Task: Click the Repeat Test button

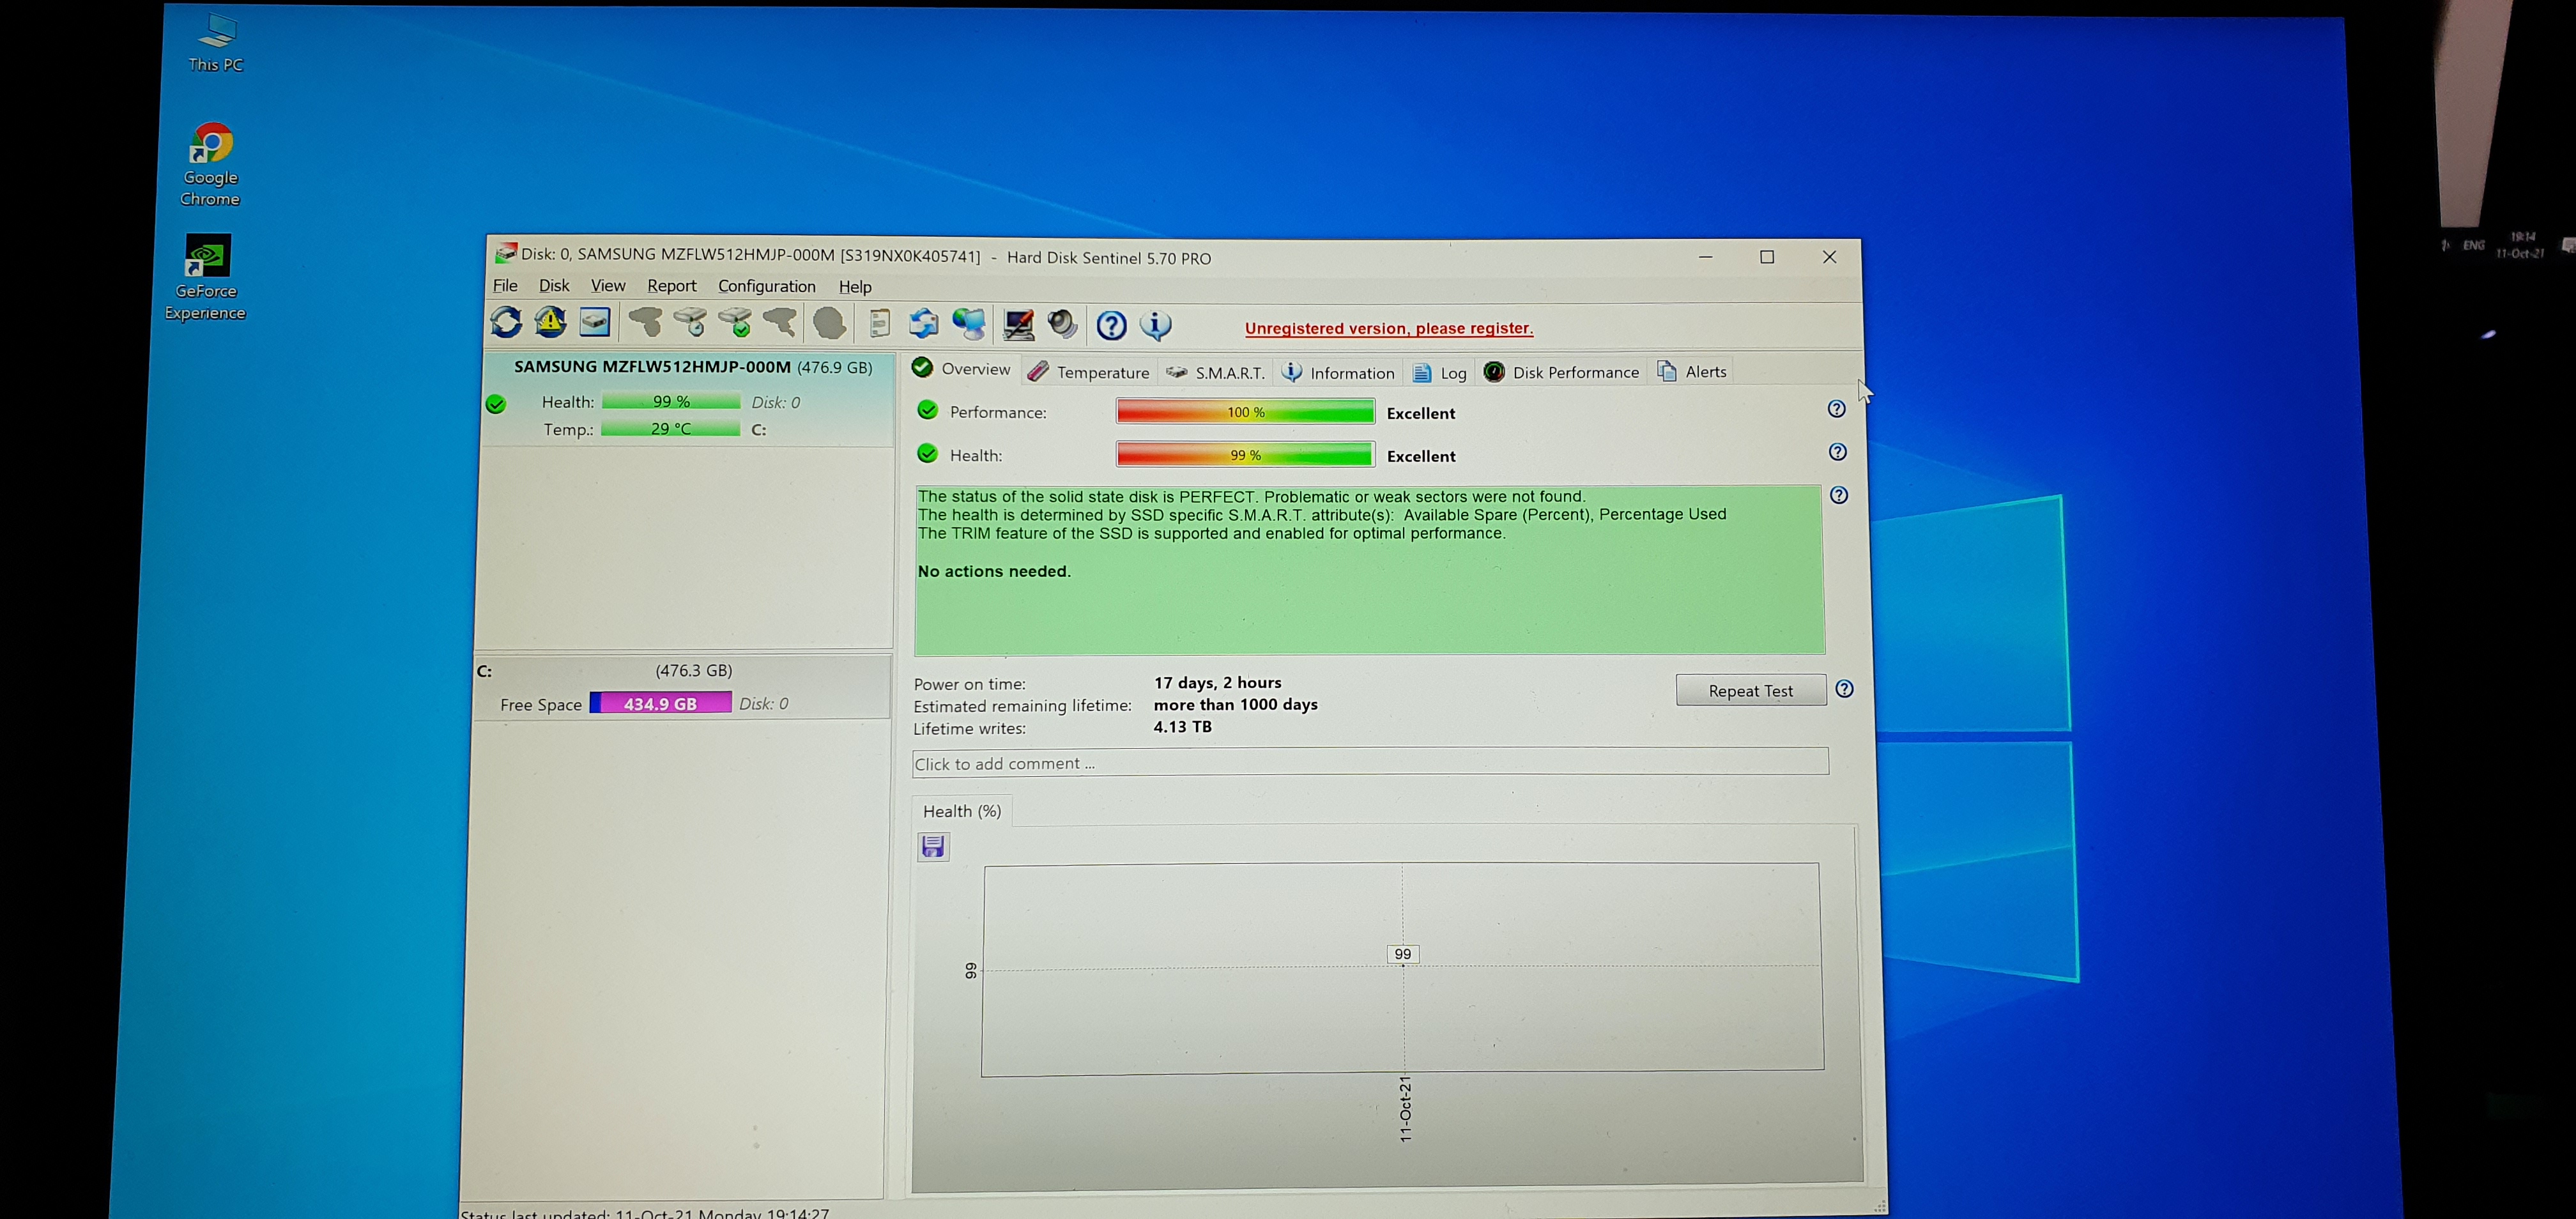Action: [1751, 691]
